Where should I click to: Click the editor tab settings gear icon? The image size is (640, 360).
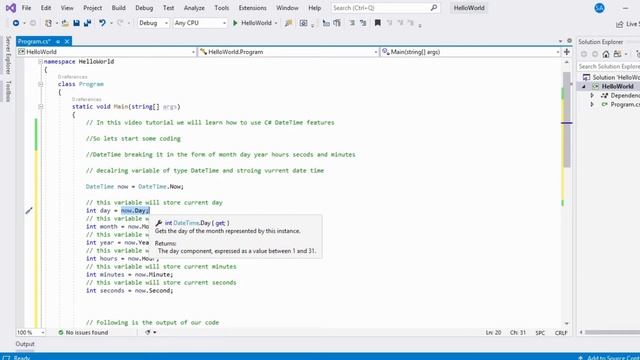point(569,41)
